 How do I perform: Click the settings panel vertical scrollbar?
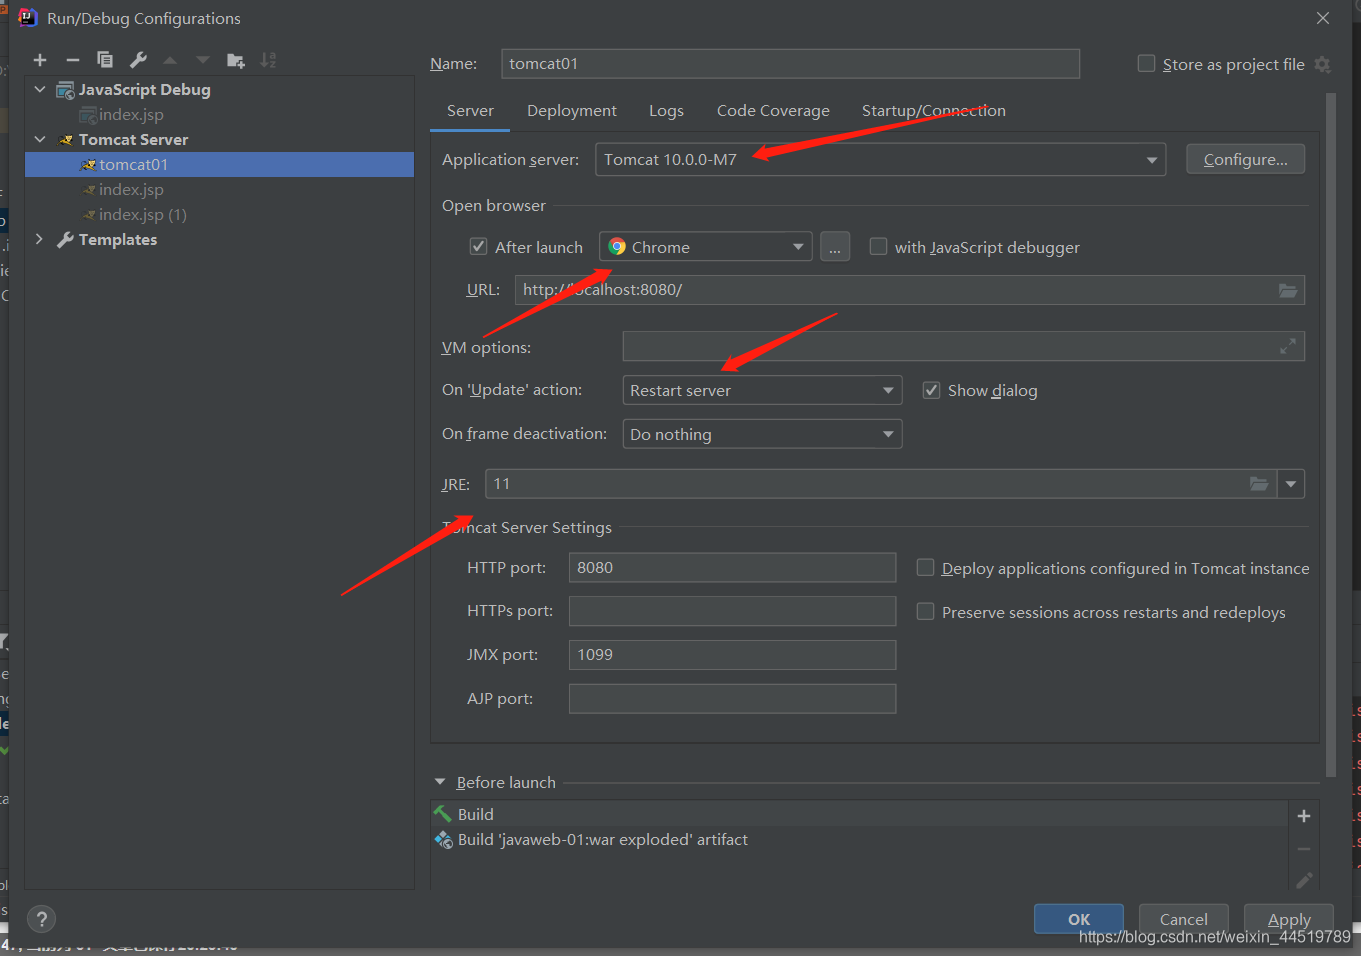(x=1330, y=435)
